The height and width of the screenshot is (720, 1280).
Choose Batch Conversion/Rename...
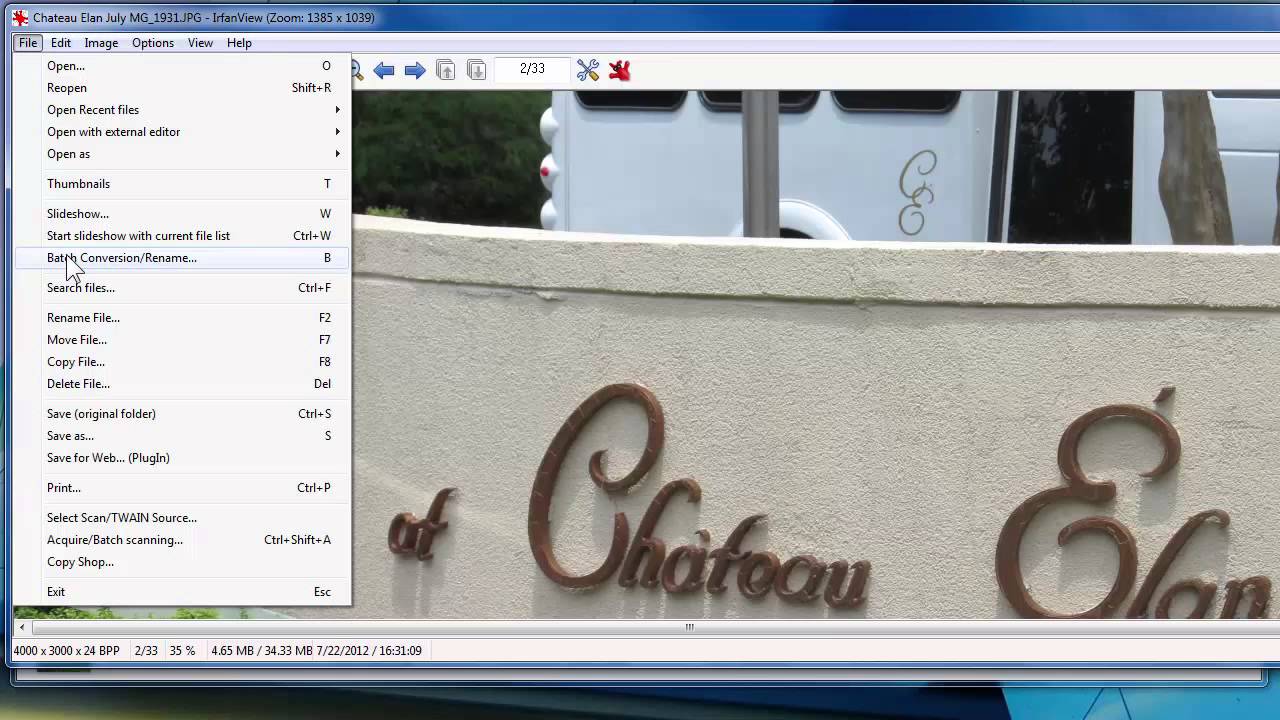click(182, 258)
